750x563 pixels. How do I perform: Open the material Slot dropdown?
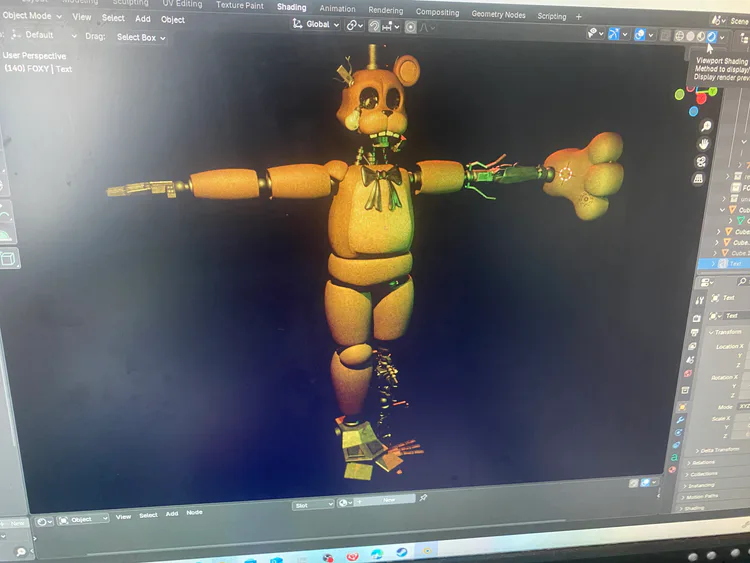tap(313, 505)
